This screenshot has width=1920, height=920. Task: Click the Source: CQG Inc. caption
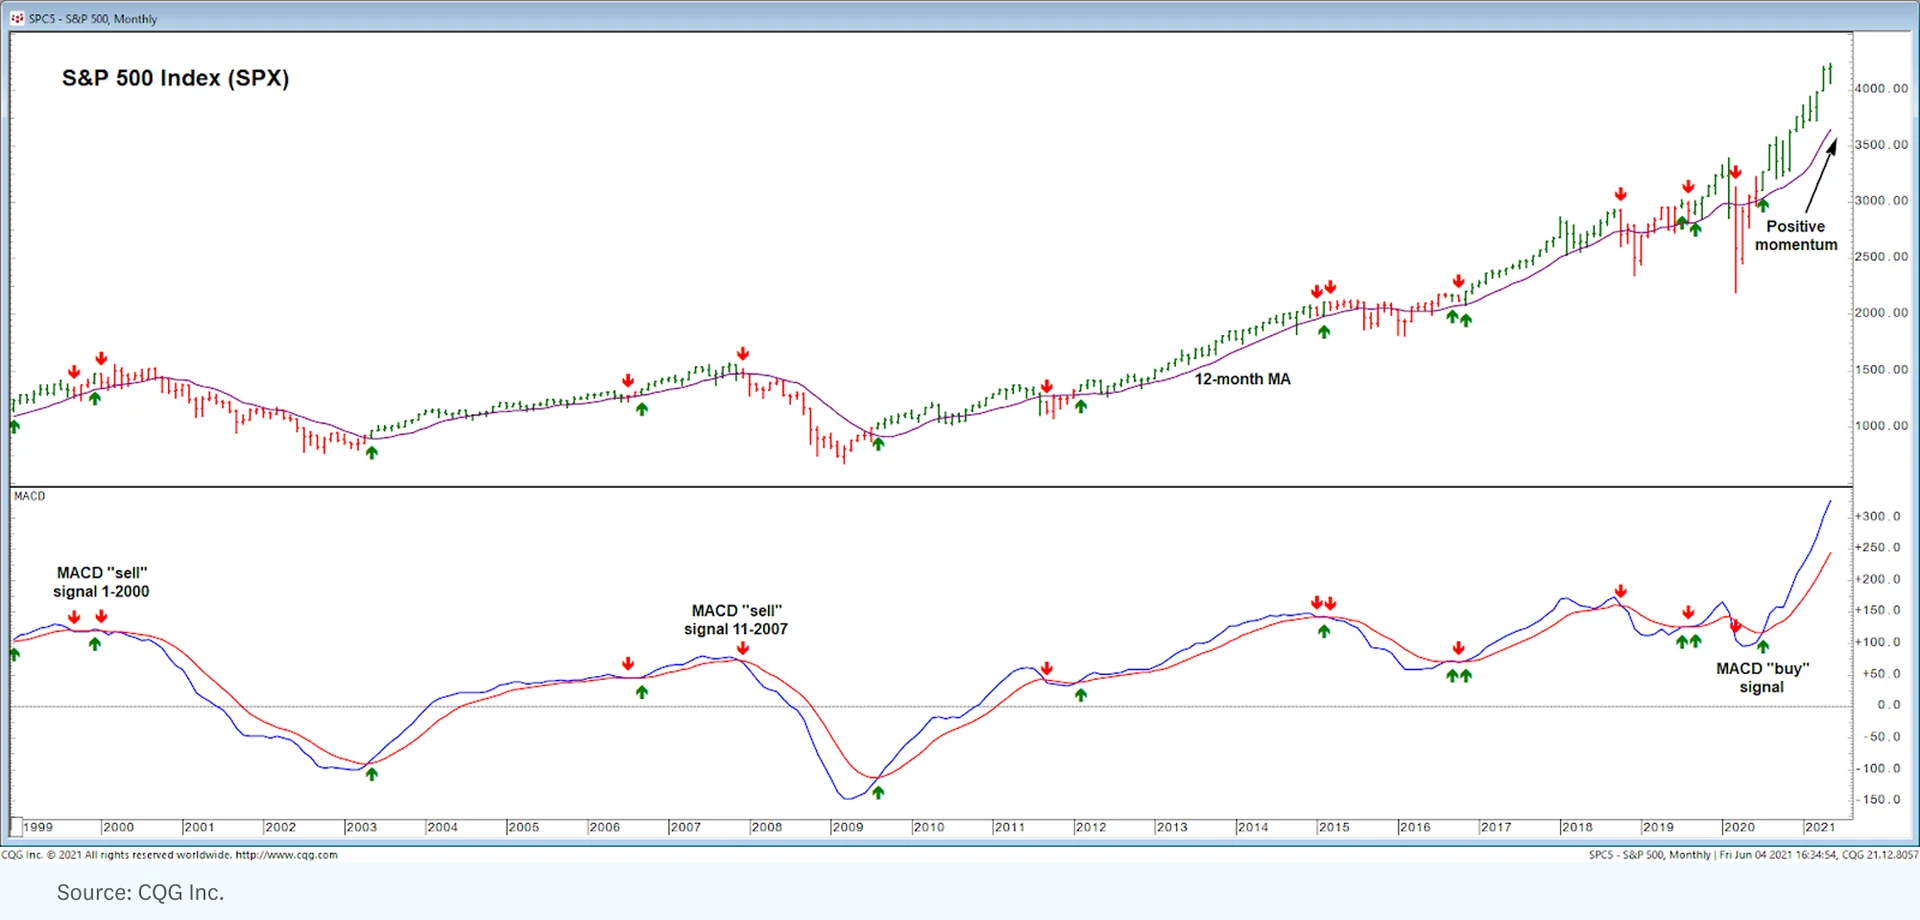click(x=140, y=892)
